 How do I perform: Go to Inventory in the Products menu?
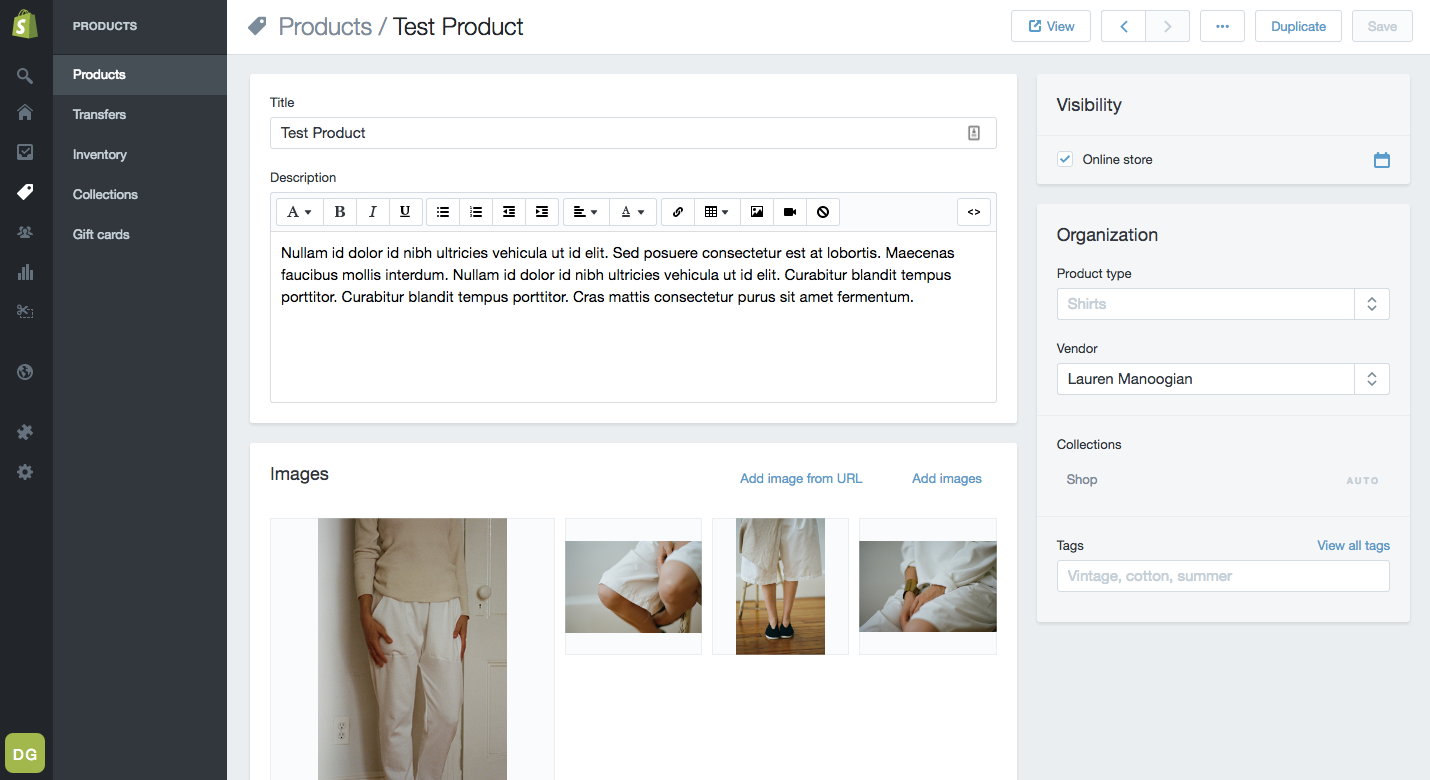pyautogui.click(x=100, y=154)
